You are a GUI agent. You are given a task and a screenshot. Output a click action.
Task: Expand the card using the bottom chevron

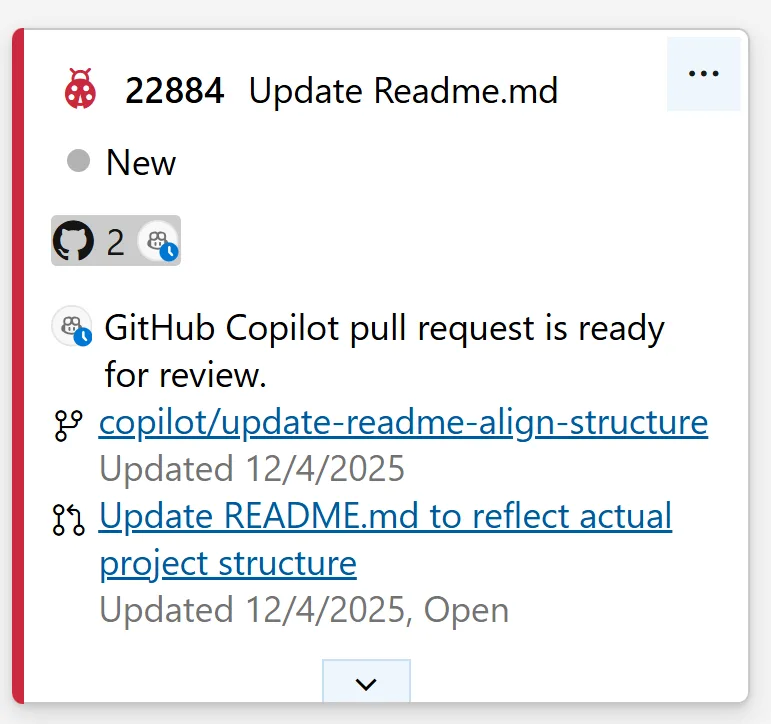coord(366,684)
